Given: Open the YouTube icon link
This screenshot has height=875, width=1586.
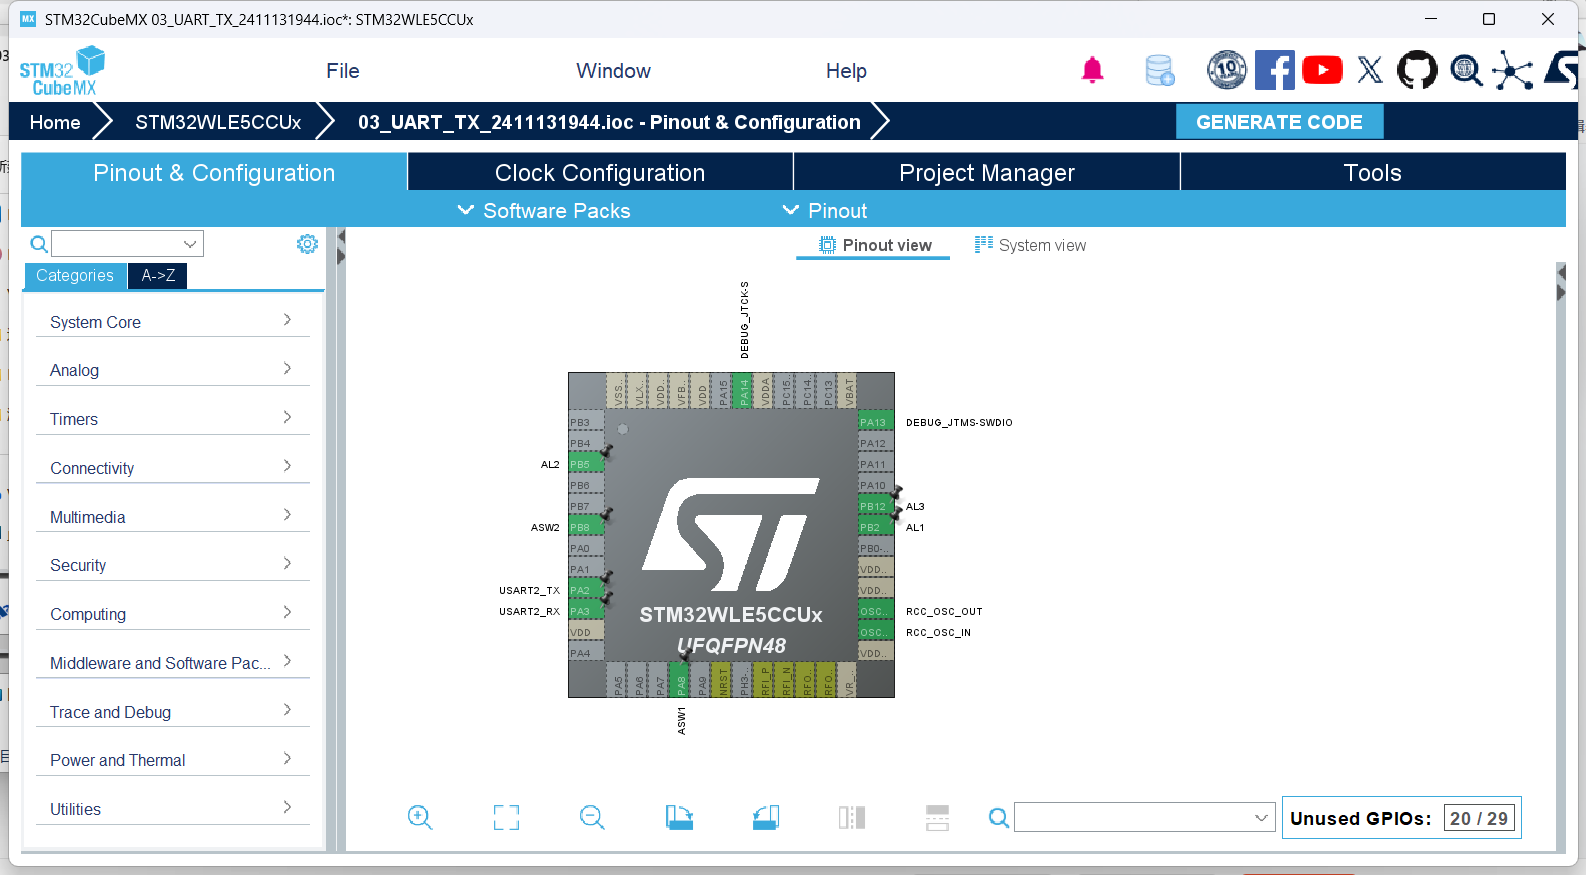Looking at the screenshot, I should pos(1322,70).
